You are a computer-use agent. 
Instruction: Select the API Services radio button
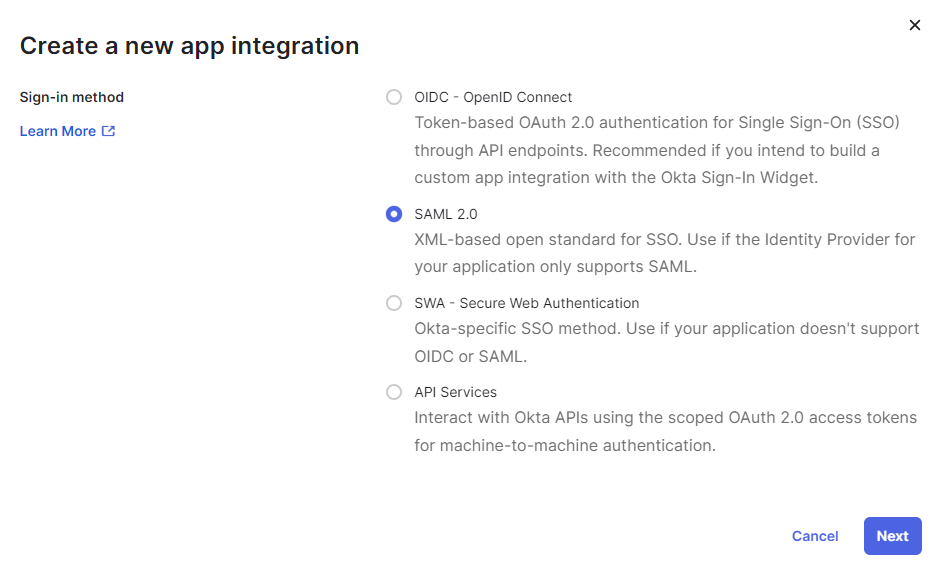[x=394, y=392]
